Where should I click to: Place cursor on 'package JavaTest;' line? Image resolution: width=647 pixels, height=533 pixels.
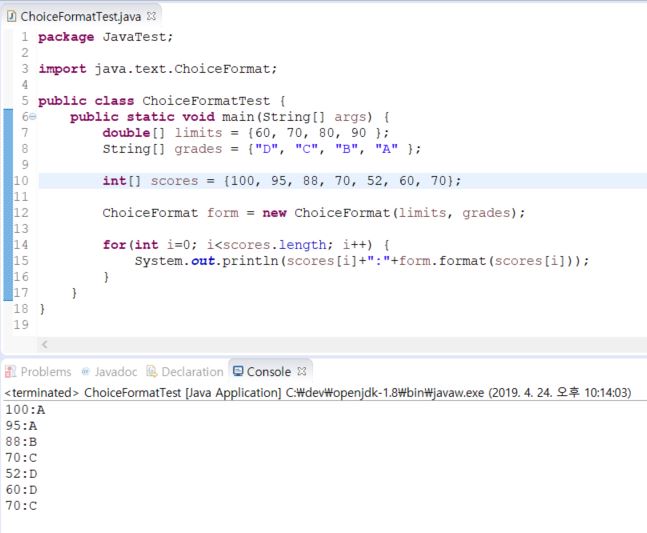click(x=106, y=37)
